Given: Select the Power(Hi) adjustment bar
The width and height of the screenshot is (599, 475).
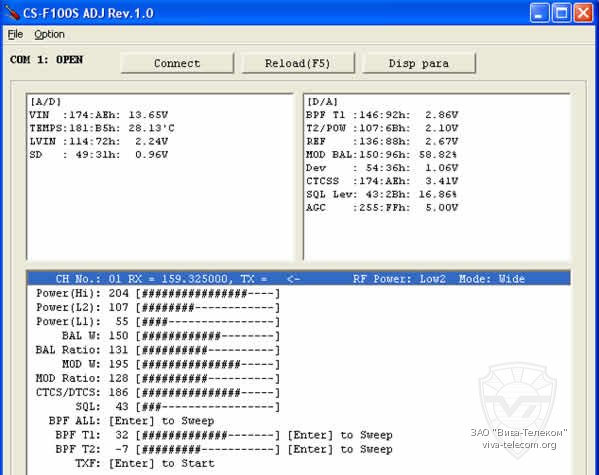Looking at the screenshot, I should pos(208,293).
